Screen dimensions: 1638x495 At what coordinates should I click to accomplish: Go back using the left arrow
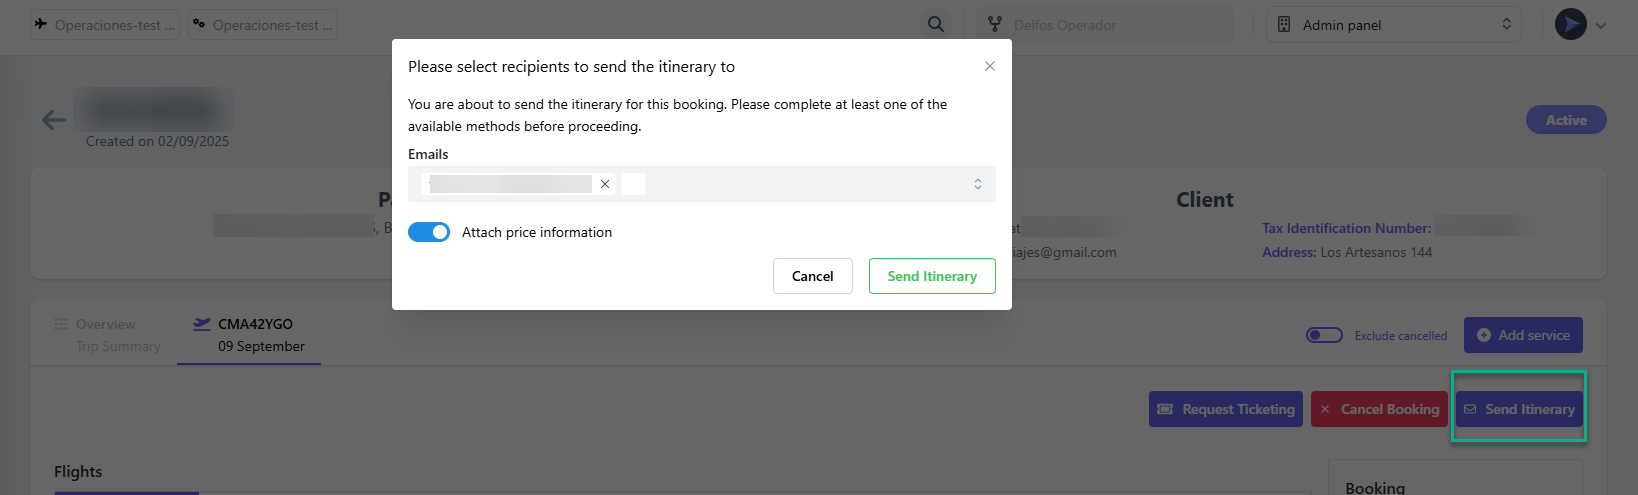pyautogui.click(x=54, y=120)
